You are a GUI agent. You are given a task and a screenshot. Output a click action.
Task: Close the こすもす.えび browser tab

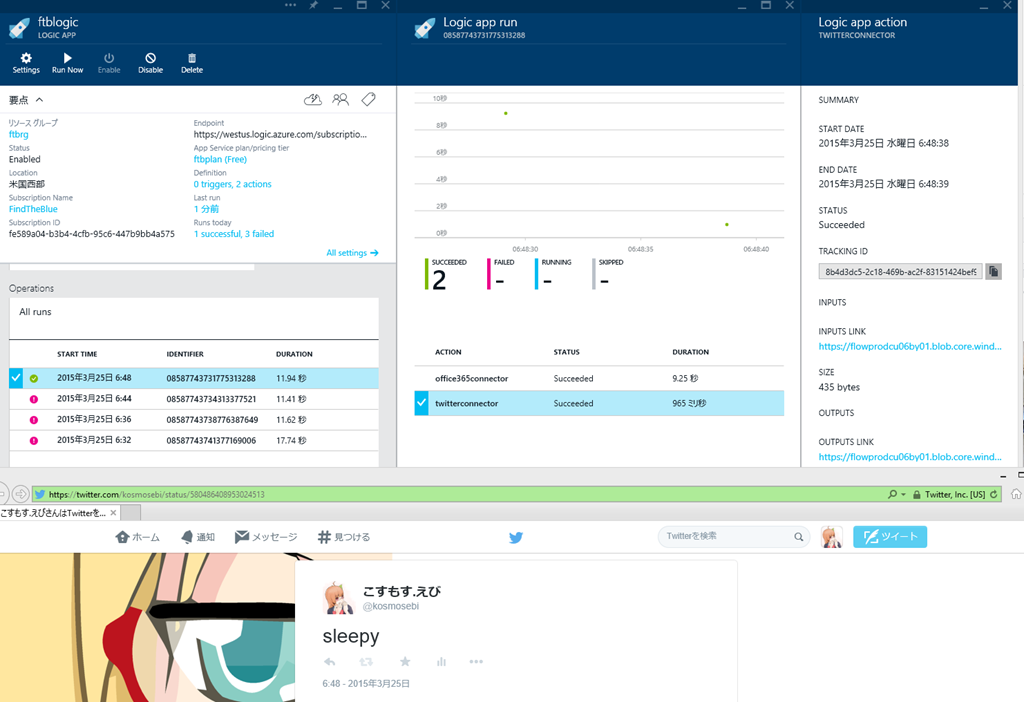pyautogui.click(x=114, y=513)
